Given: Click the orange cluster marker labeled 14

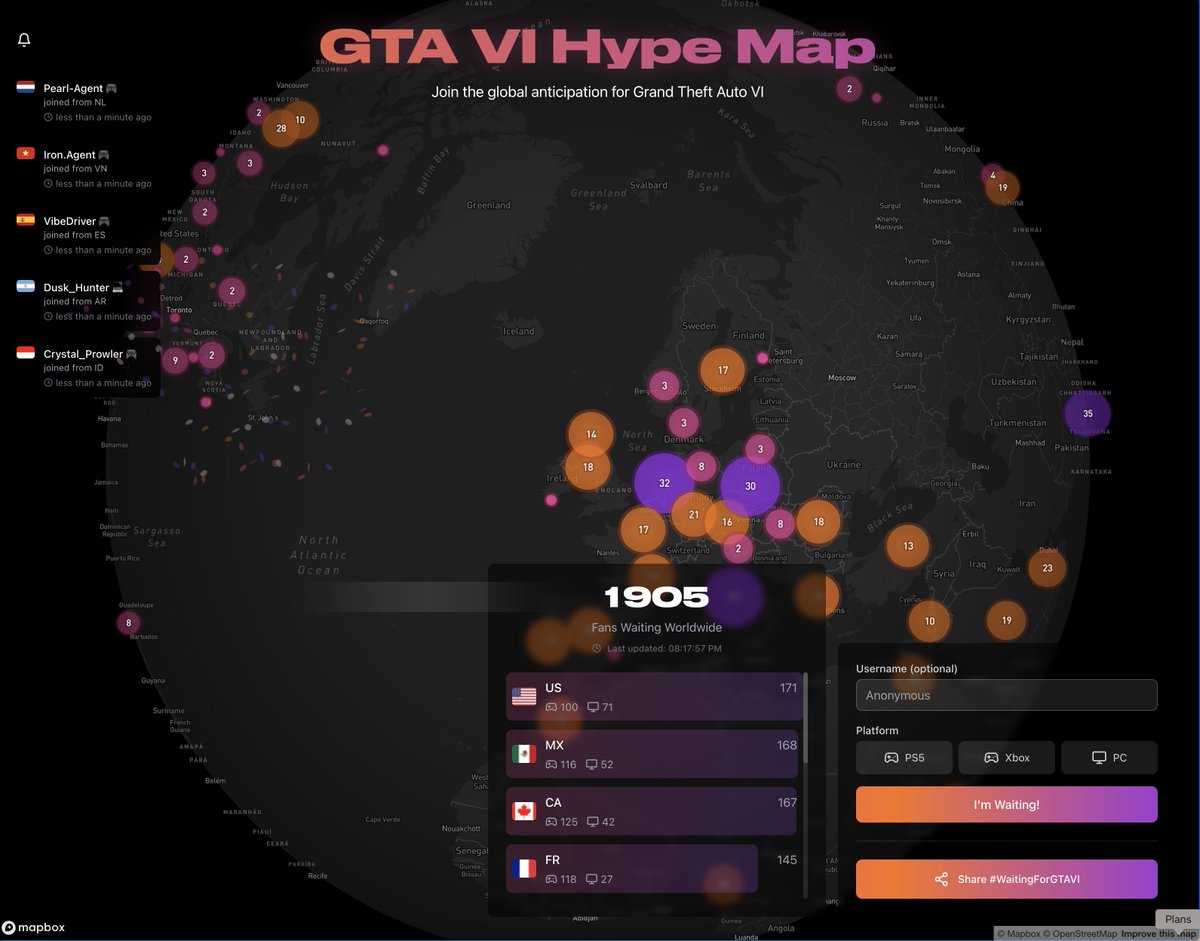Looking at the screenshot, I should [x=591, y=435].
